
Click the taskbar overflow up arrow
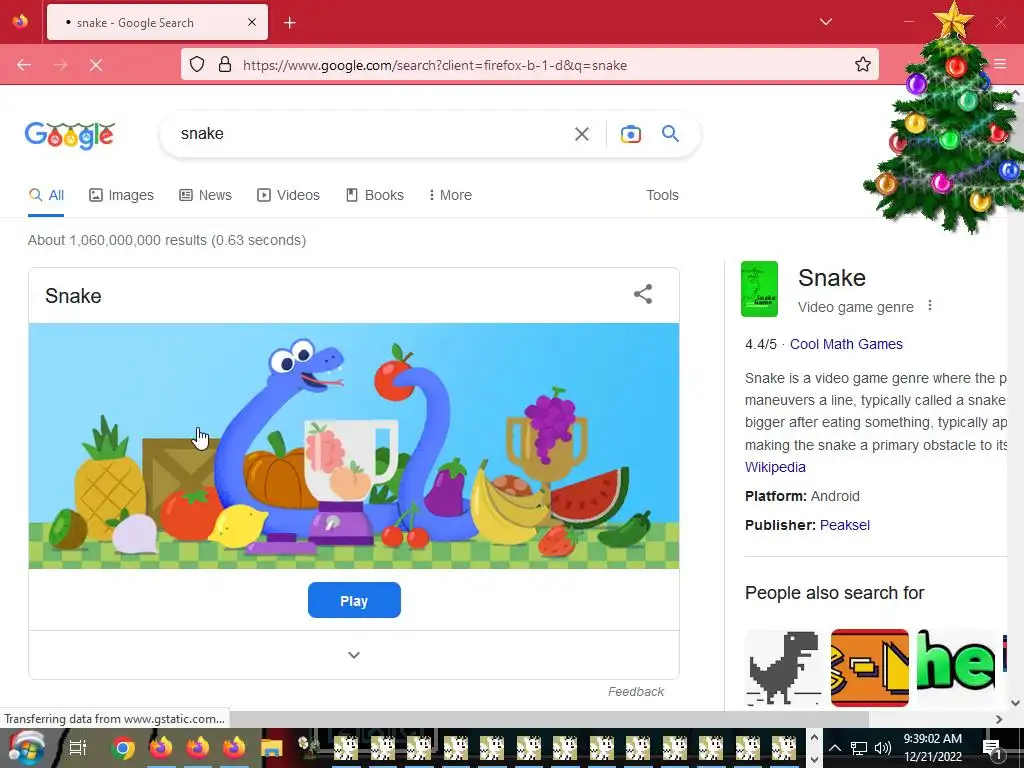814,737
